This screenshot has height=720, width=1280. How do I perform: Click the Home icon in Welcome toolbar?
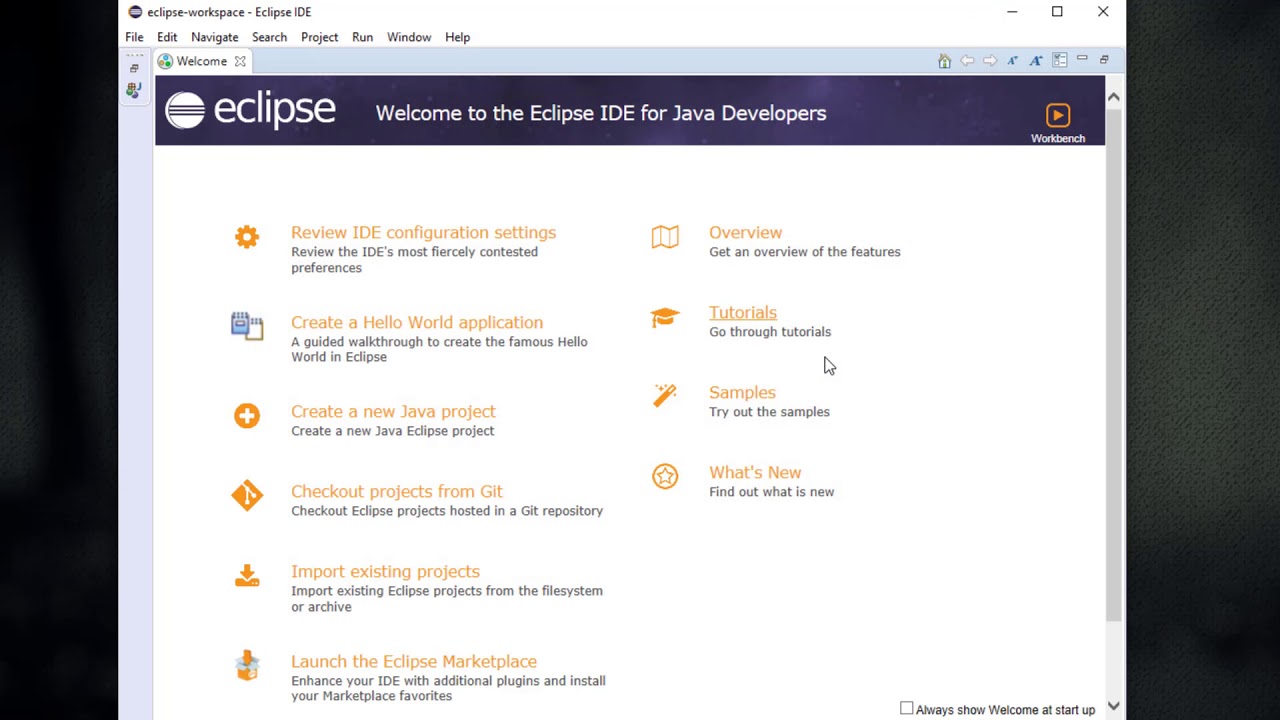(x=944, y=61)
